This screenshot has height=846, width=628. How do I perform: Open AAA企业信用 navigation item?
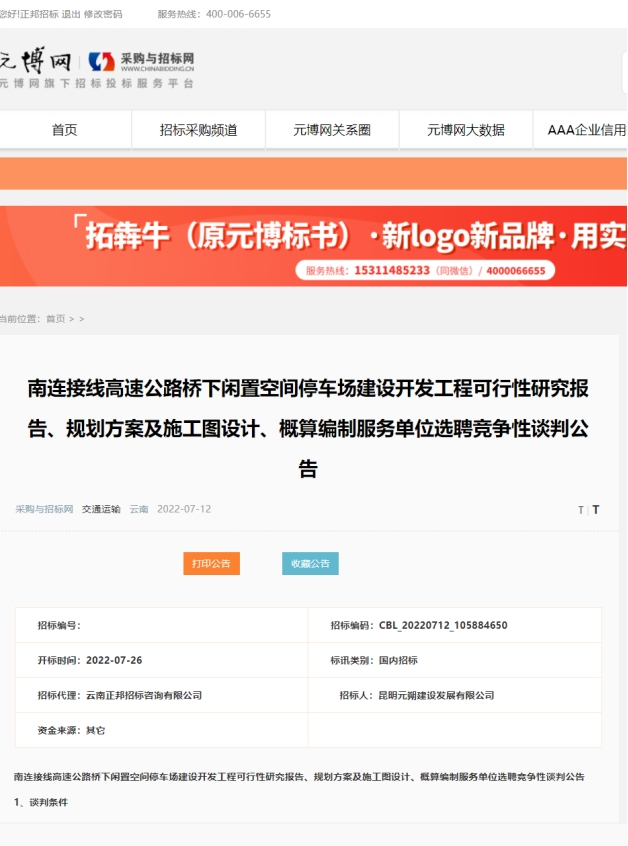click(x=586, y=130)
